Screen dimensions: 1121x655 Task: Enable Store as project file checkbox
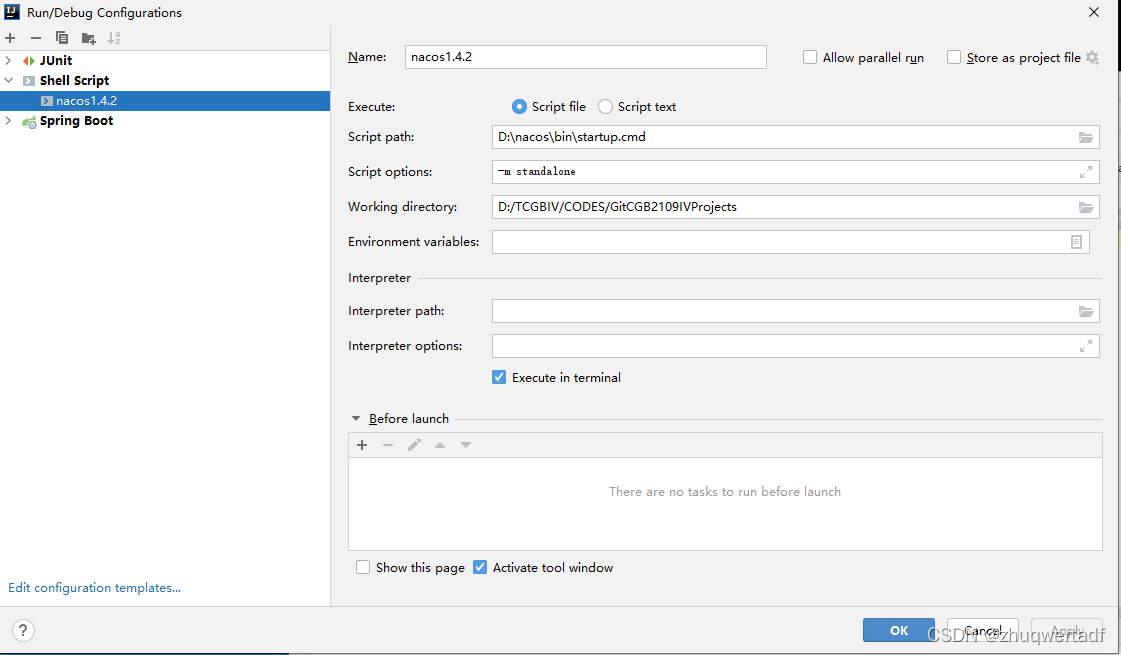(x=954, y=57)
